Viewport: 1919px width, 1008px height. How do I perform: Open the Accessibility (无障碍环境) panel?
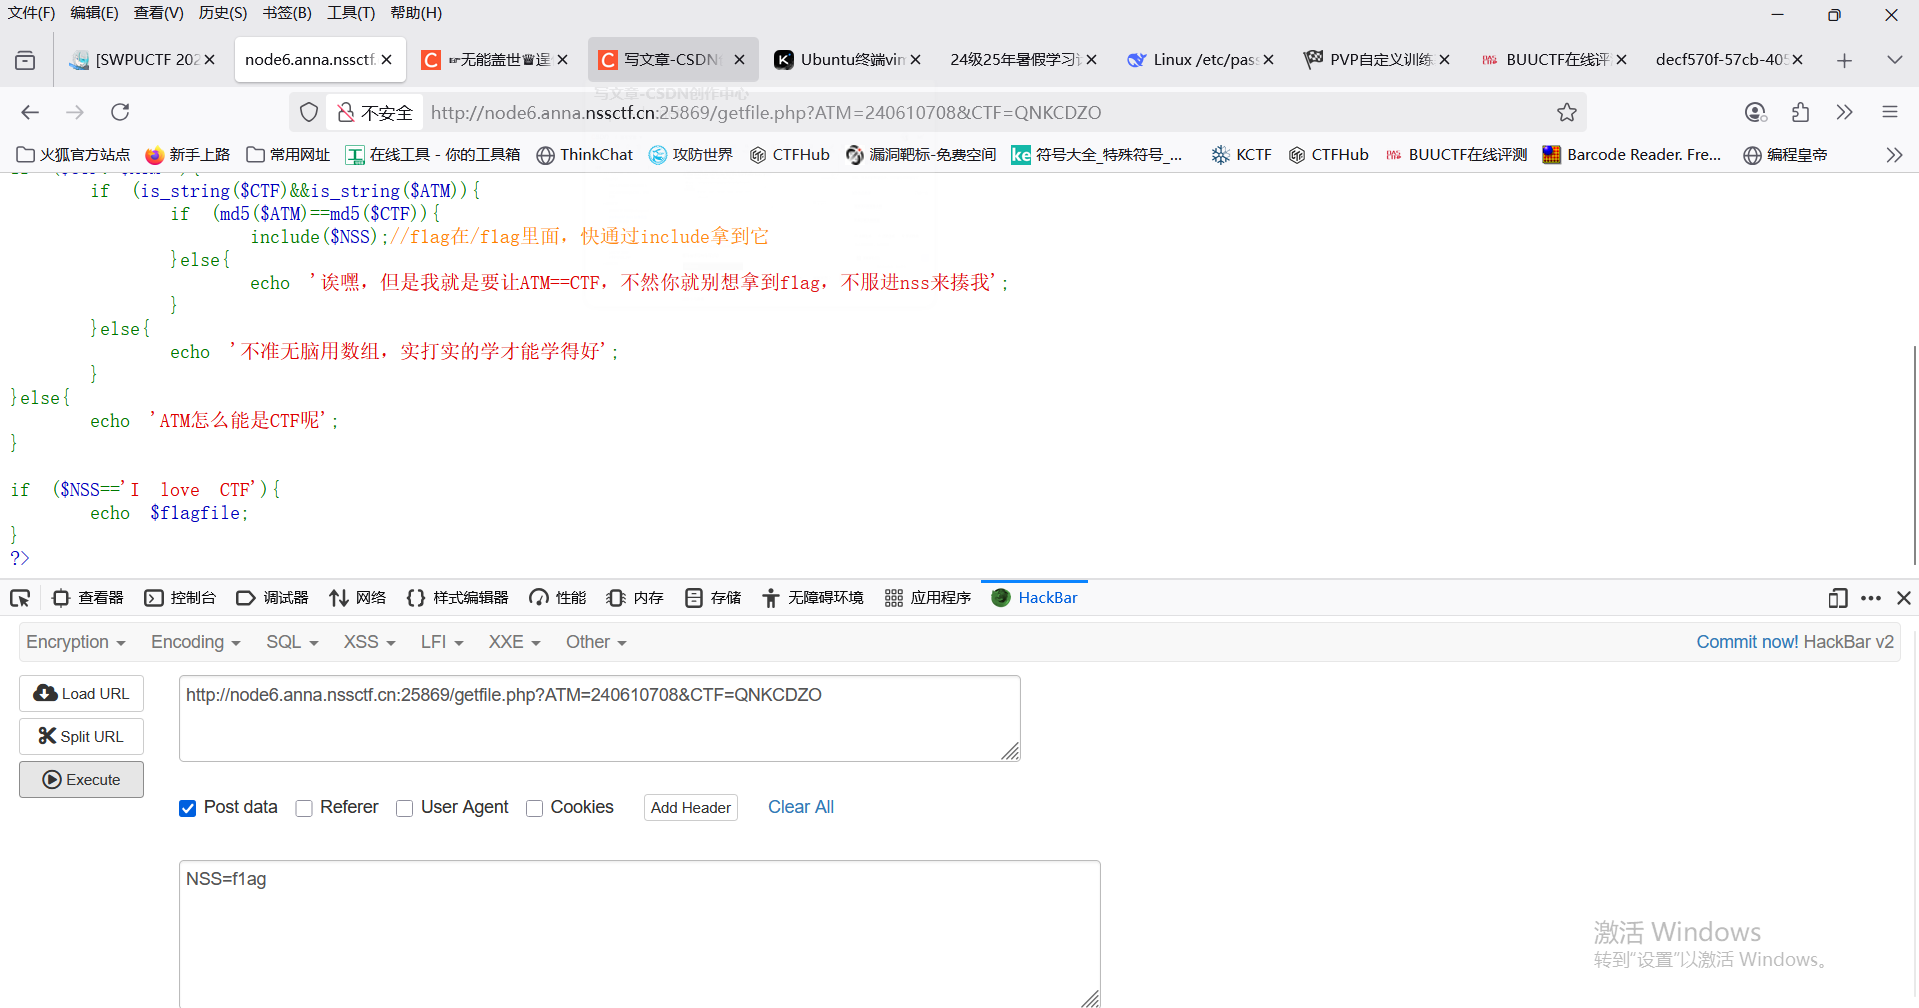click(x=812, y=598)
